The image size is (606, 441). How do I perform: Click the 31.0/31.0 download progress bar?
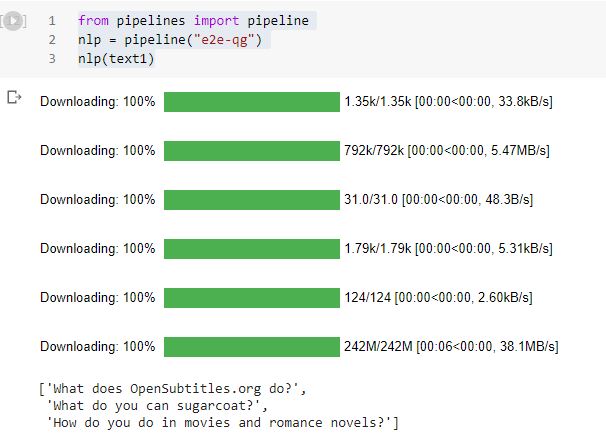[251, 200]
